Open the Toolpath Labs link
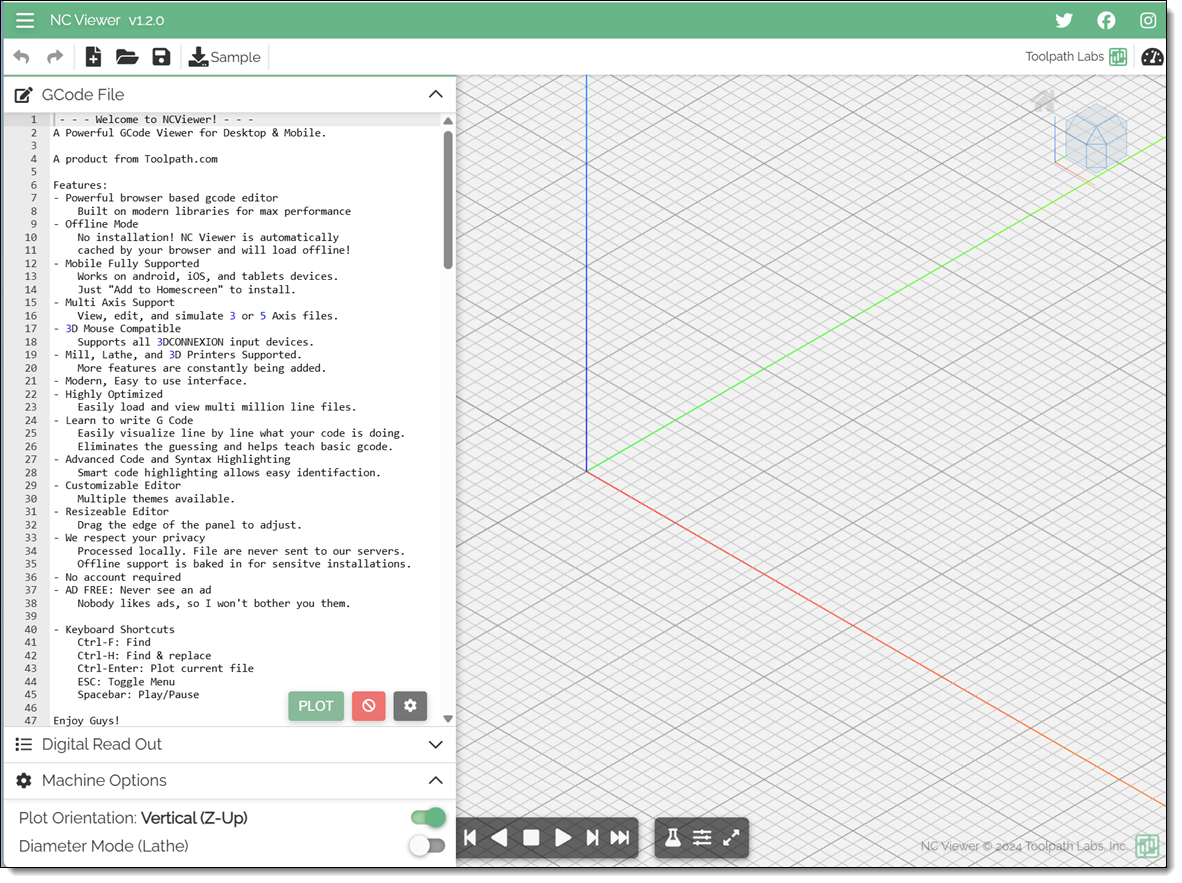Viewport: 1182px width, 883px height. (x=1076, y=57)
